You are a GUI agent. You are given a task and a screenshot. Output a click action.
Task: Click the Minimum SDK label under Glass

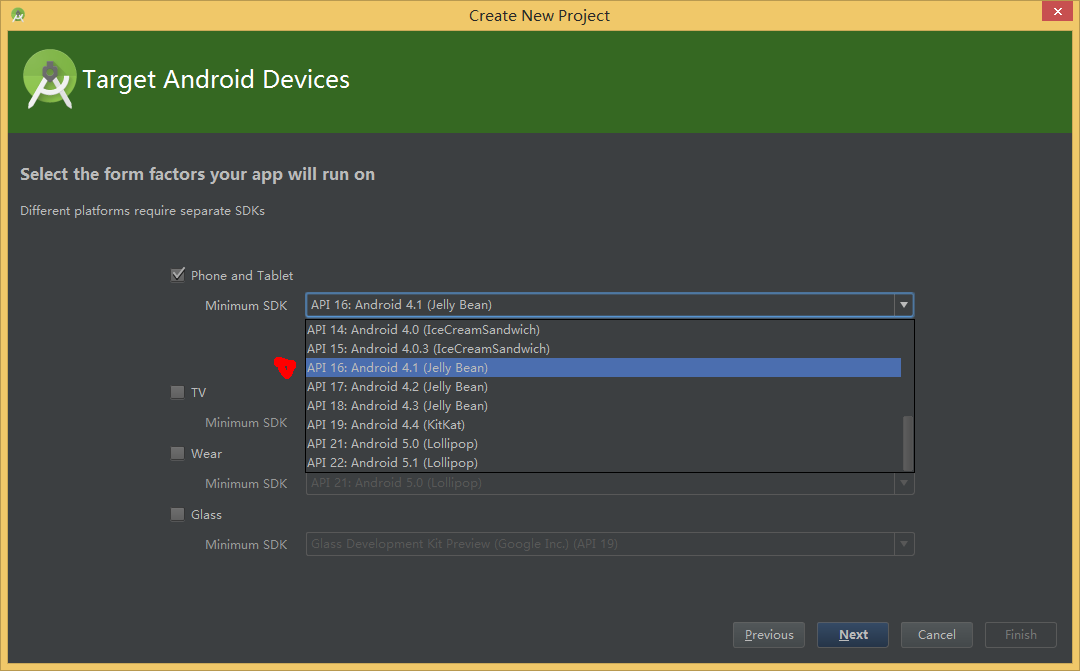246,544
